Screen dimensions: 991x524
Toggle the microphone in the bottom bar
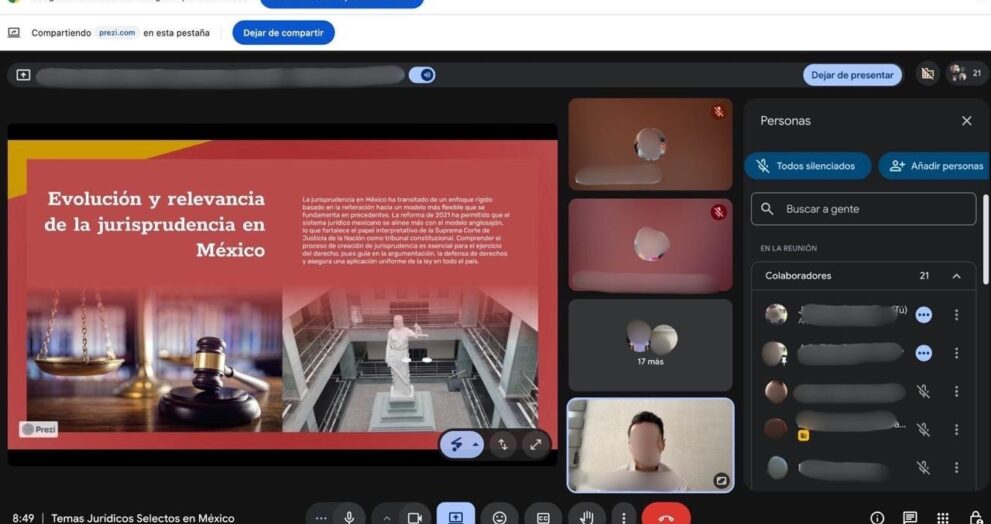[x=349, y=517]
